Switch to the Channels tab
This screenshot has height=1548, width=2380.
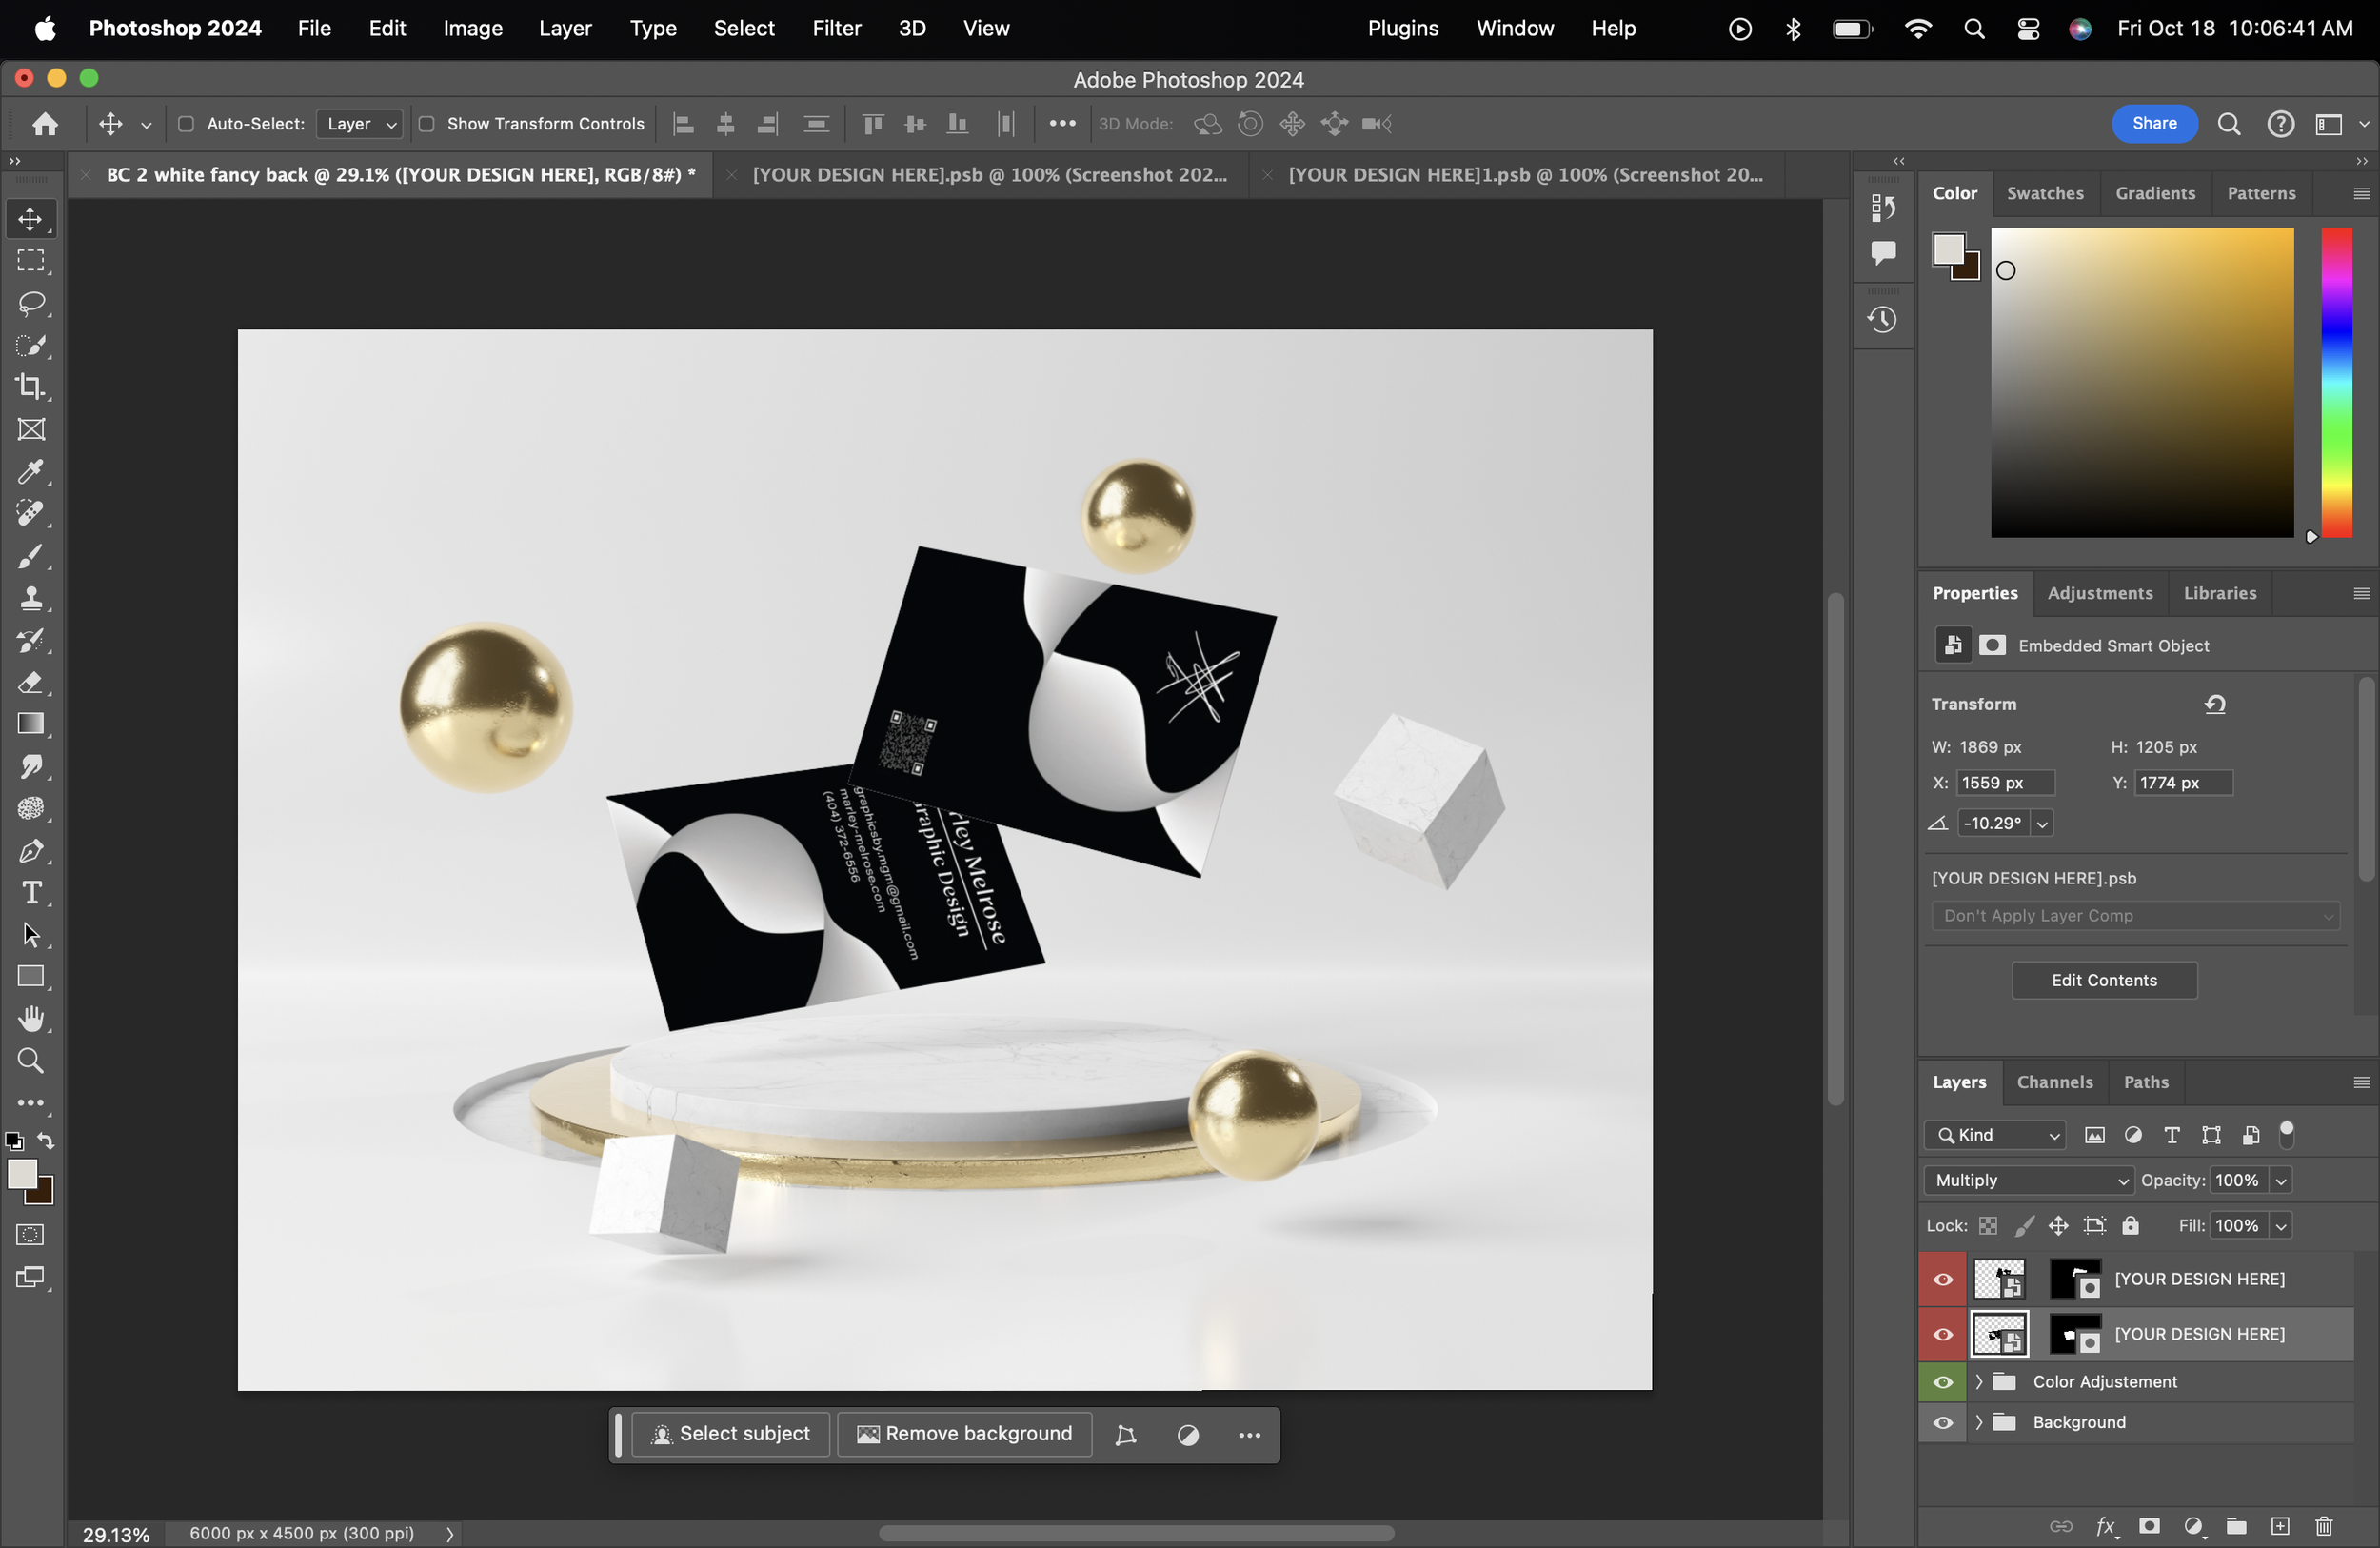pos(2054,1082)
